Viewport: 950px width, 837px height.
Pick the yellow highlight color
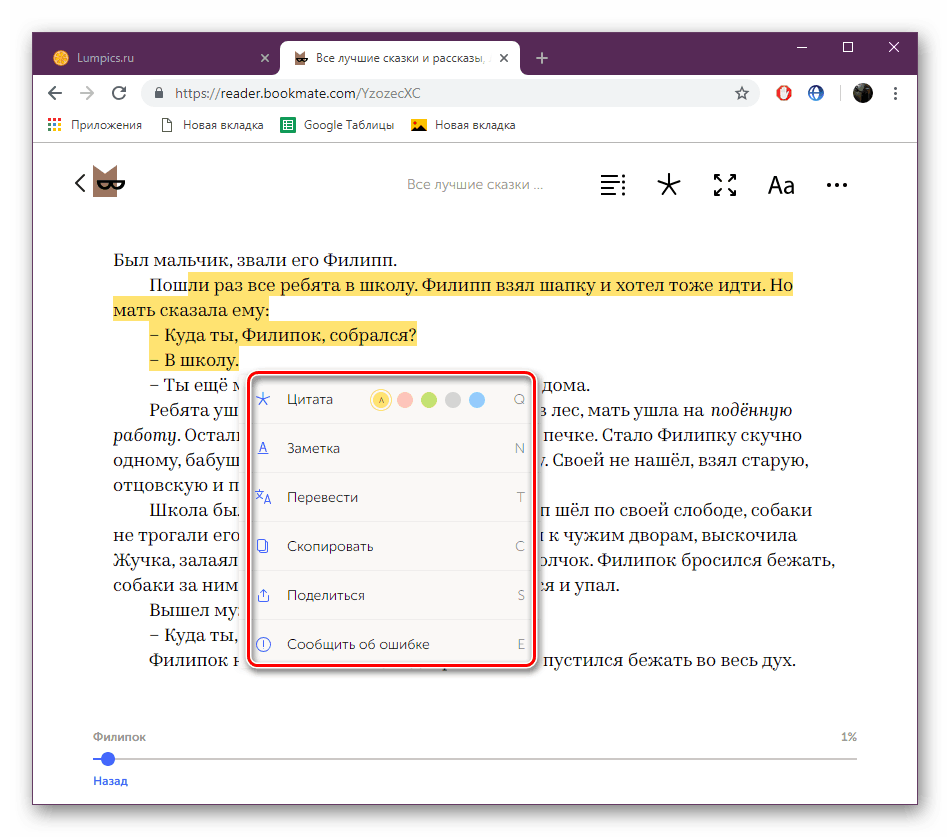point(381,400)
